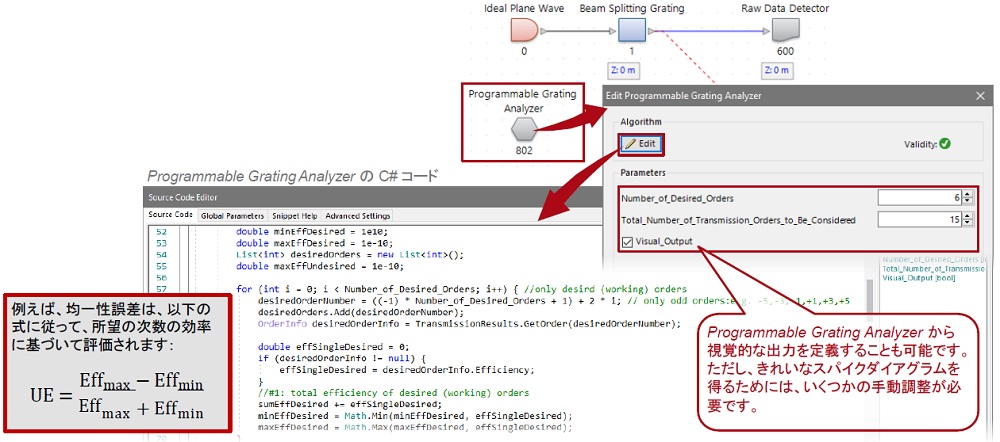Viewport: 1000px width, 442px height.
Task: Click the input connector arrow of Raw Data Detector
Action: 767,30
